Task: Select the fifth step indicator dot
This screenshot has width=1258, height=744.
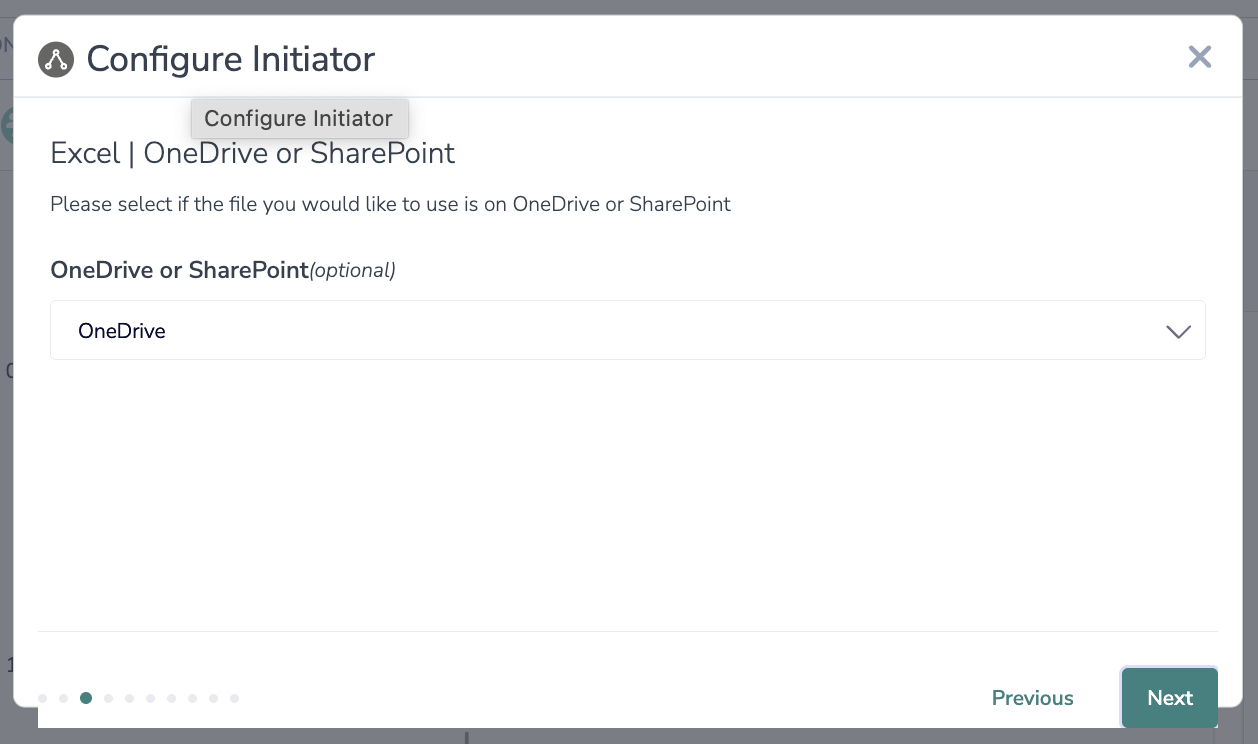Action: (129, 698)
